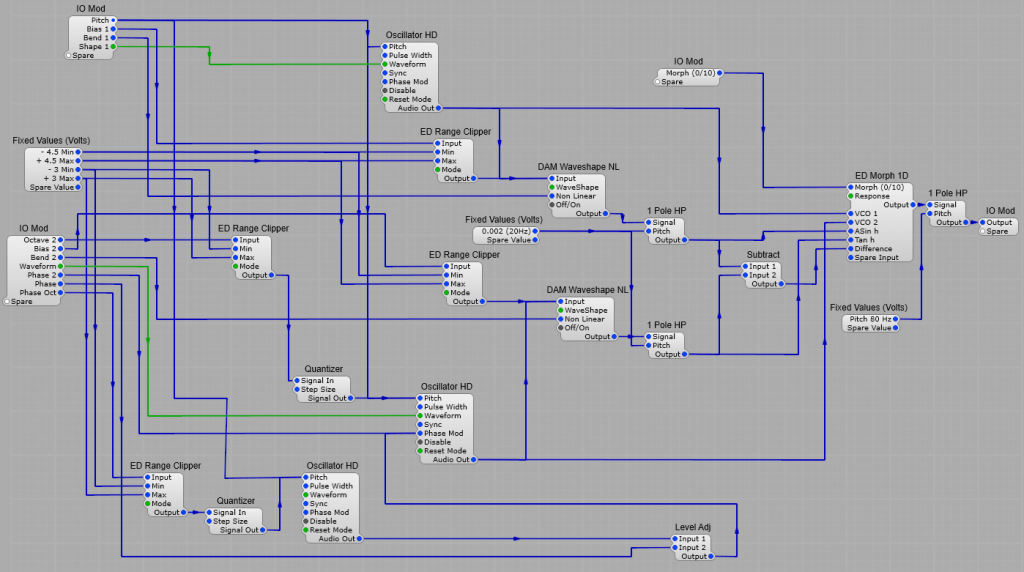Click the green Shape 1 output pin
The height and width of the screenshot is (572, 1024).
click(x=114, y=47)
